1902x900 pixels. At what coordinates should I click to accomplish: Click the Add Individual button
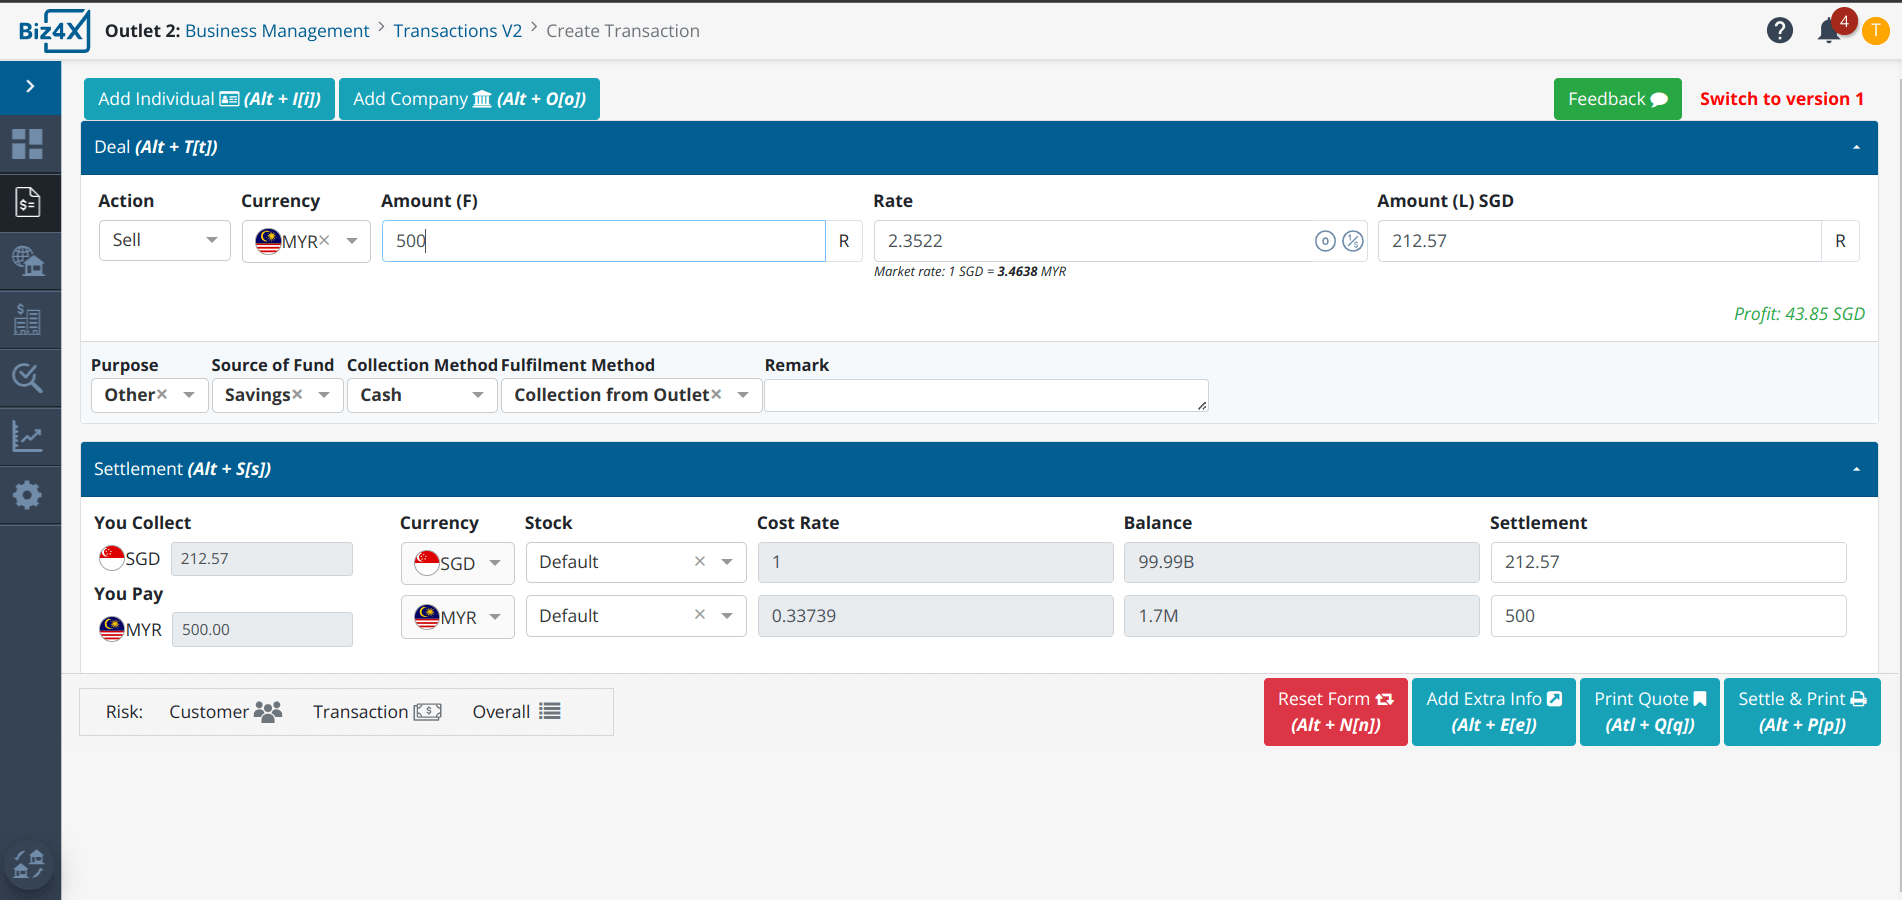(209, 99)
